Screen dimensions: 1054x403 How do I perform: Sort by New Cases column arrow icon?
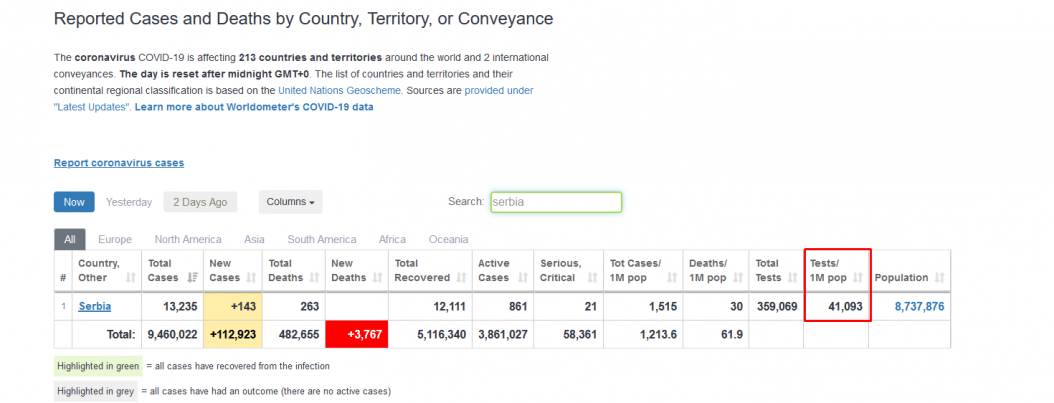253,277
